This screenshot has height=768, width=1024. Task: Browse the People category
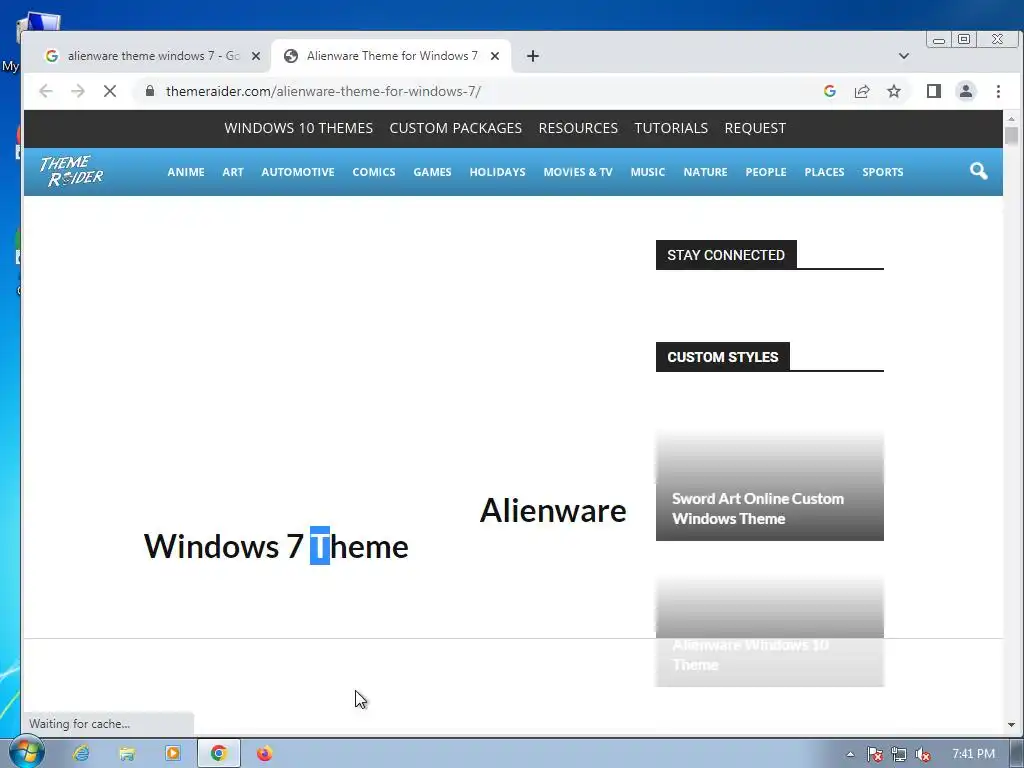click(766, 172)
